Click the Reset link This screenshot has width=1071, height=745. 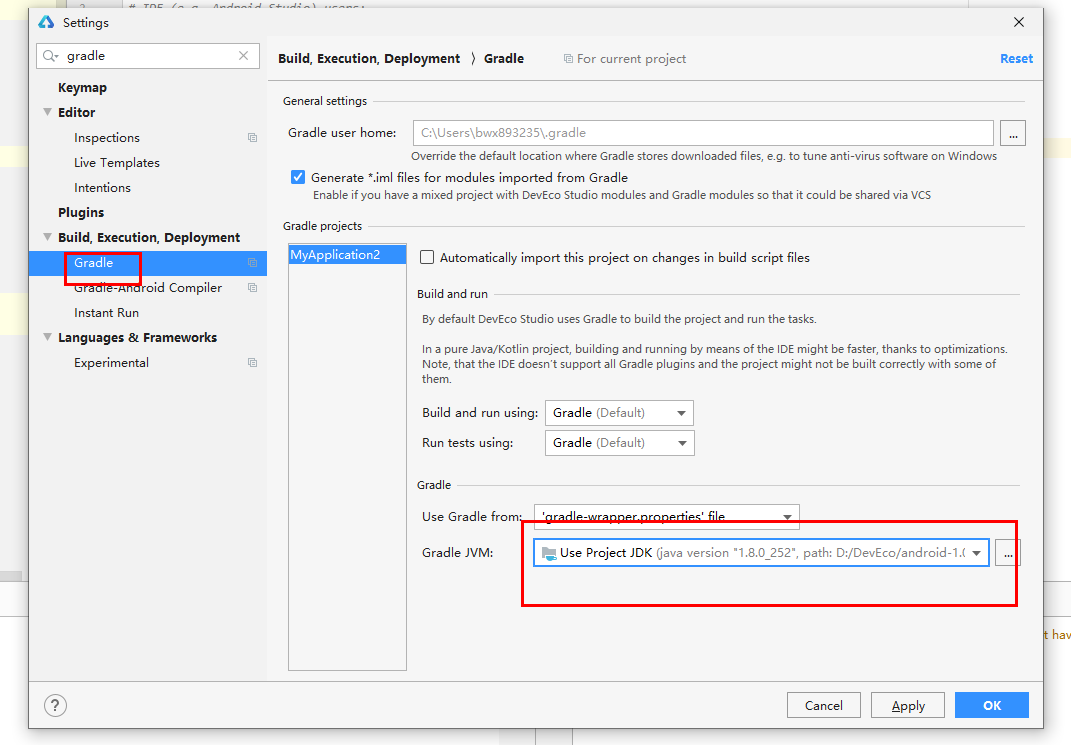(x=1016, y=59)
